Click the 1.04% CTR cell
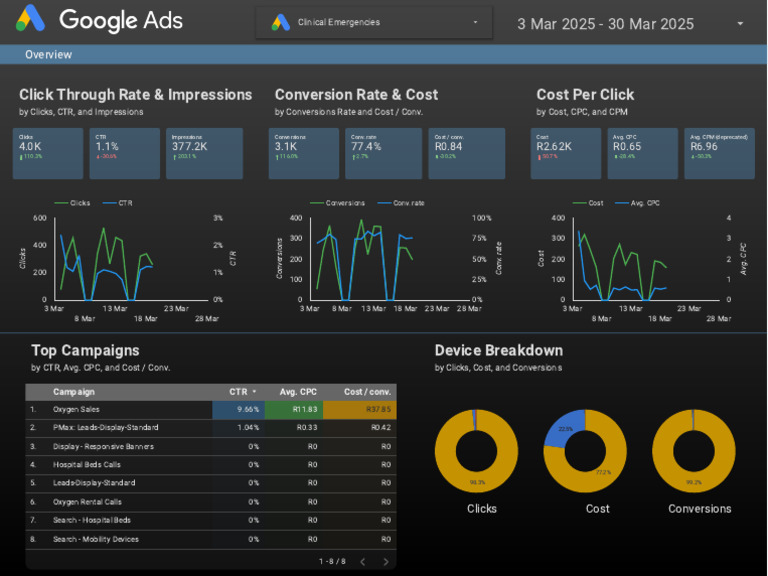The image size is (768, 576). [239, 428]
